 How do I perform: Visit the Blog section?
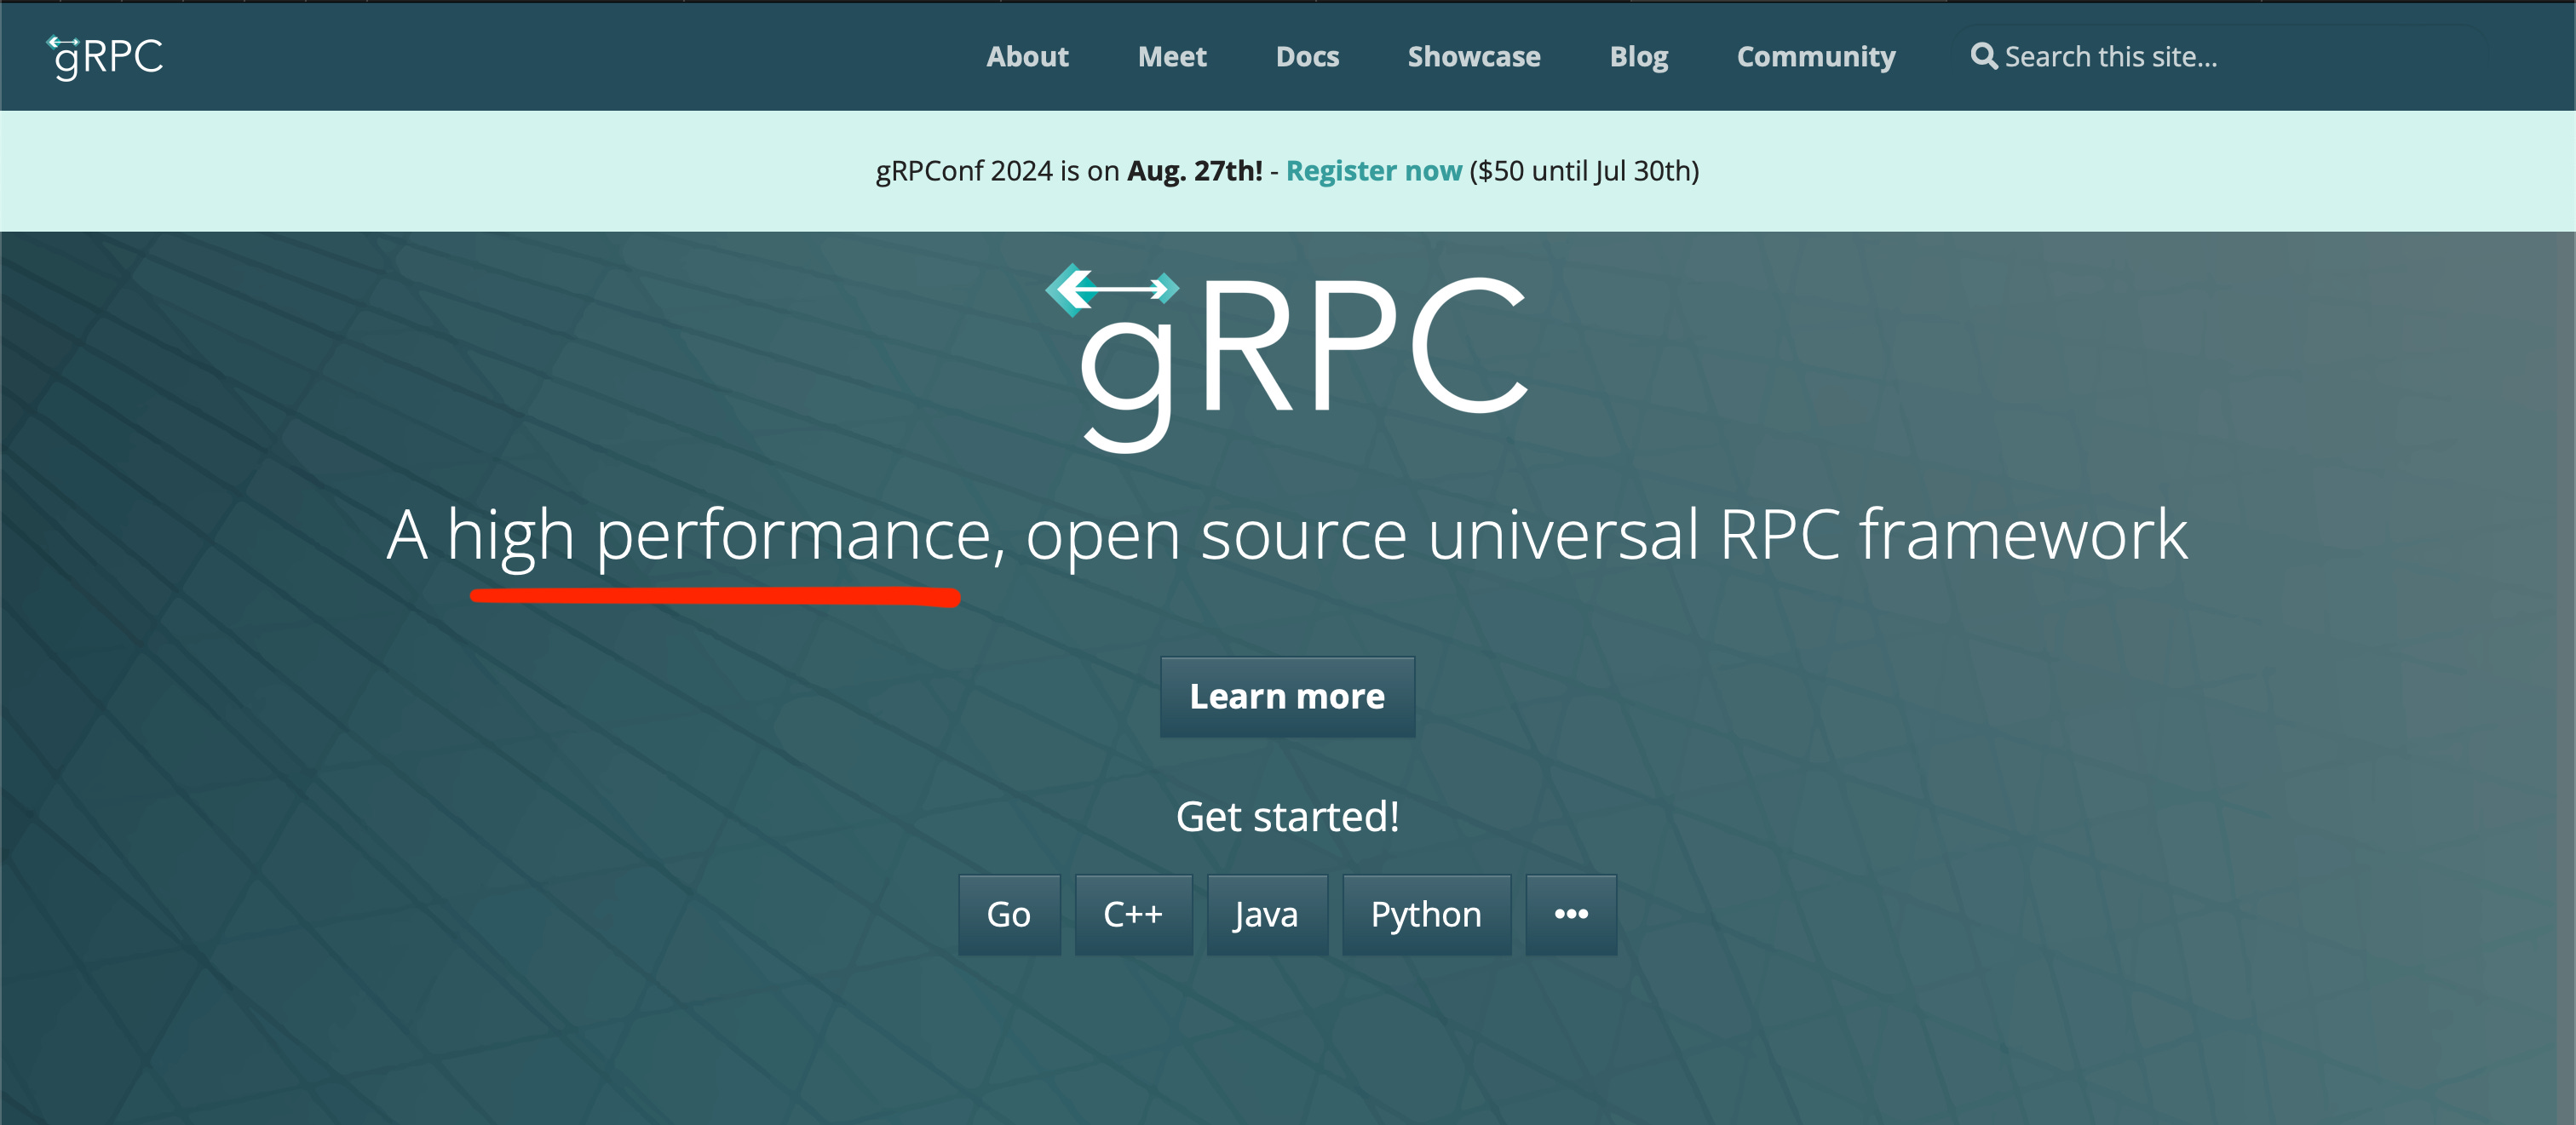tap(1638, 57)
